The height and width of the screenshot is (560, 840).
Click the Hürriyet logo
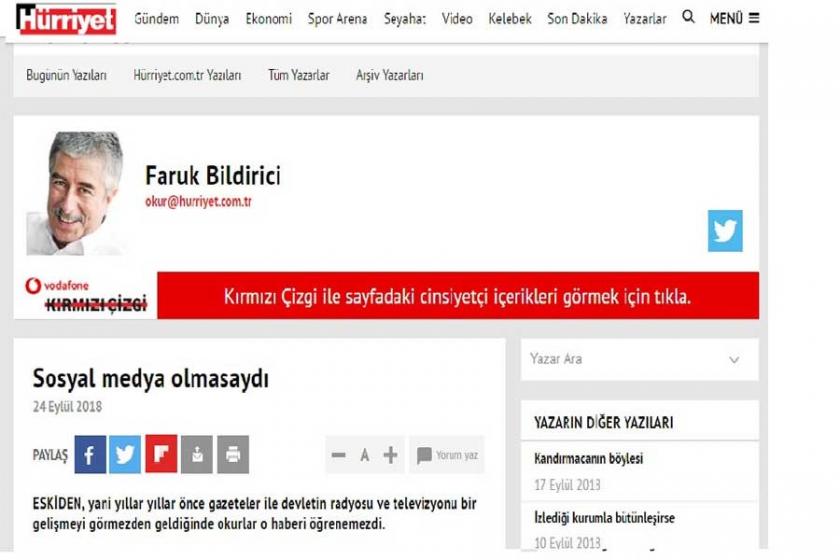66,19
